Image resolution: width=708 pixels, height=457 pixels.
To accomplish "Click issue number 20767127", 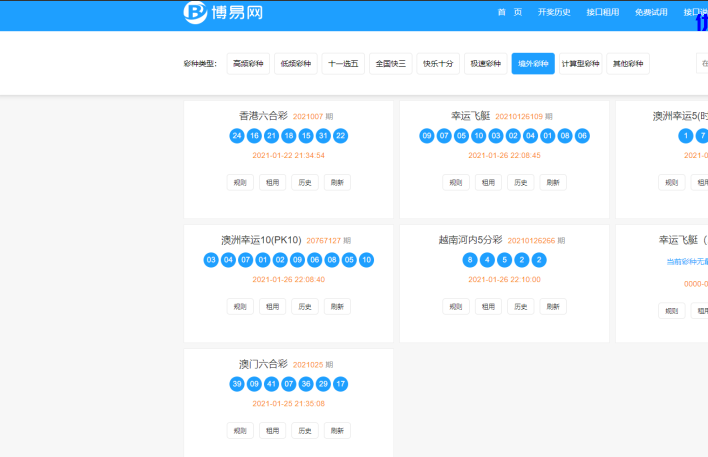I will pyautogui.click(x=323, y=241).
